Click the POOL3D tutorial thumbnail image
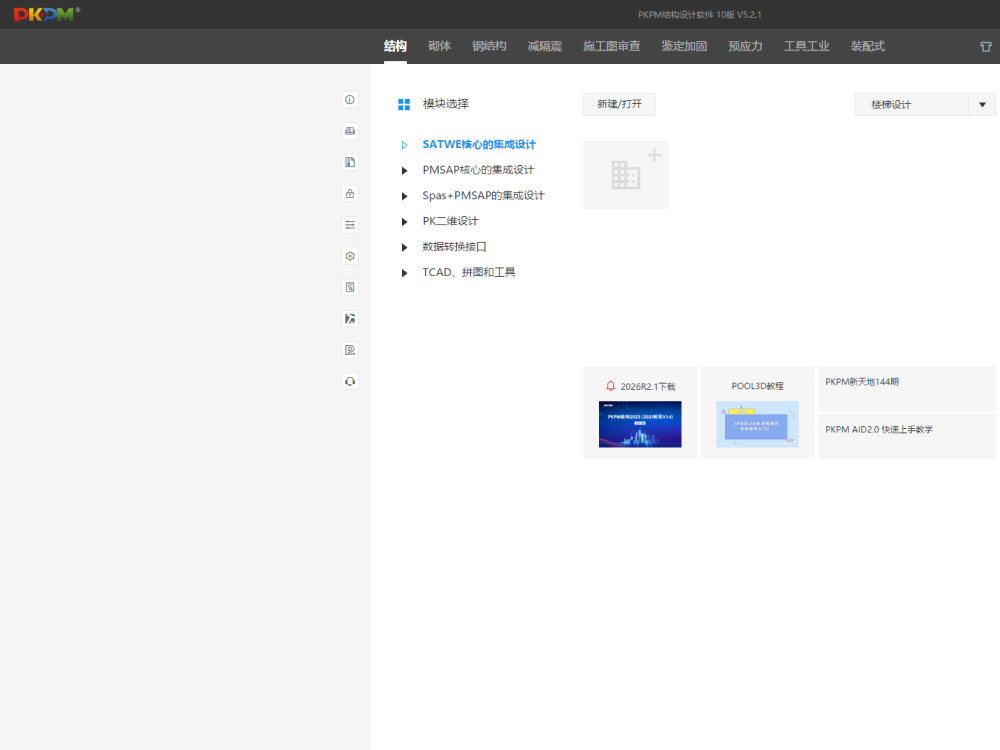 coord(757,424)
